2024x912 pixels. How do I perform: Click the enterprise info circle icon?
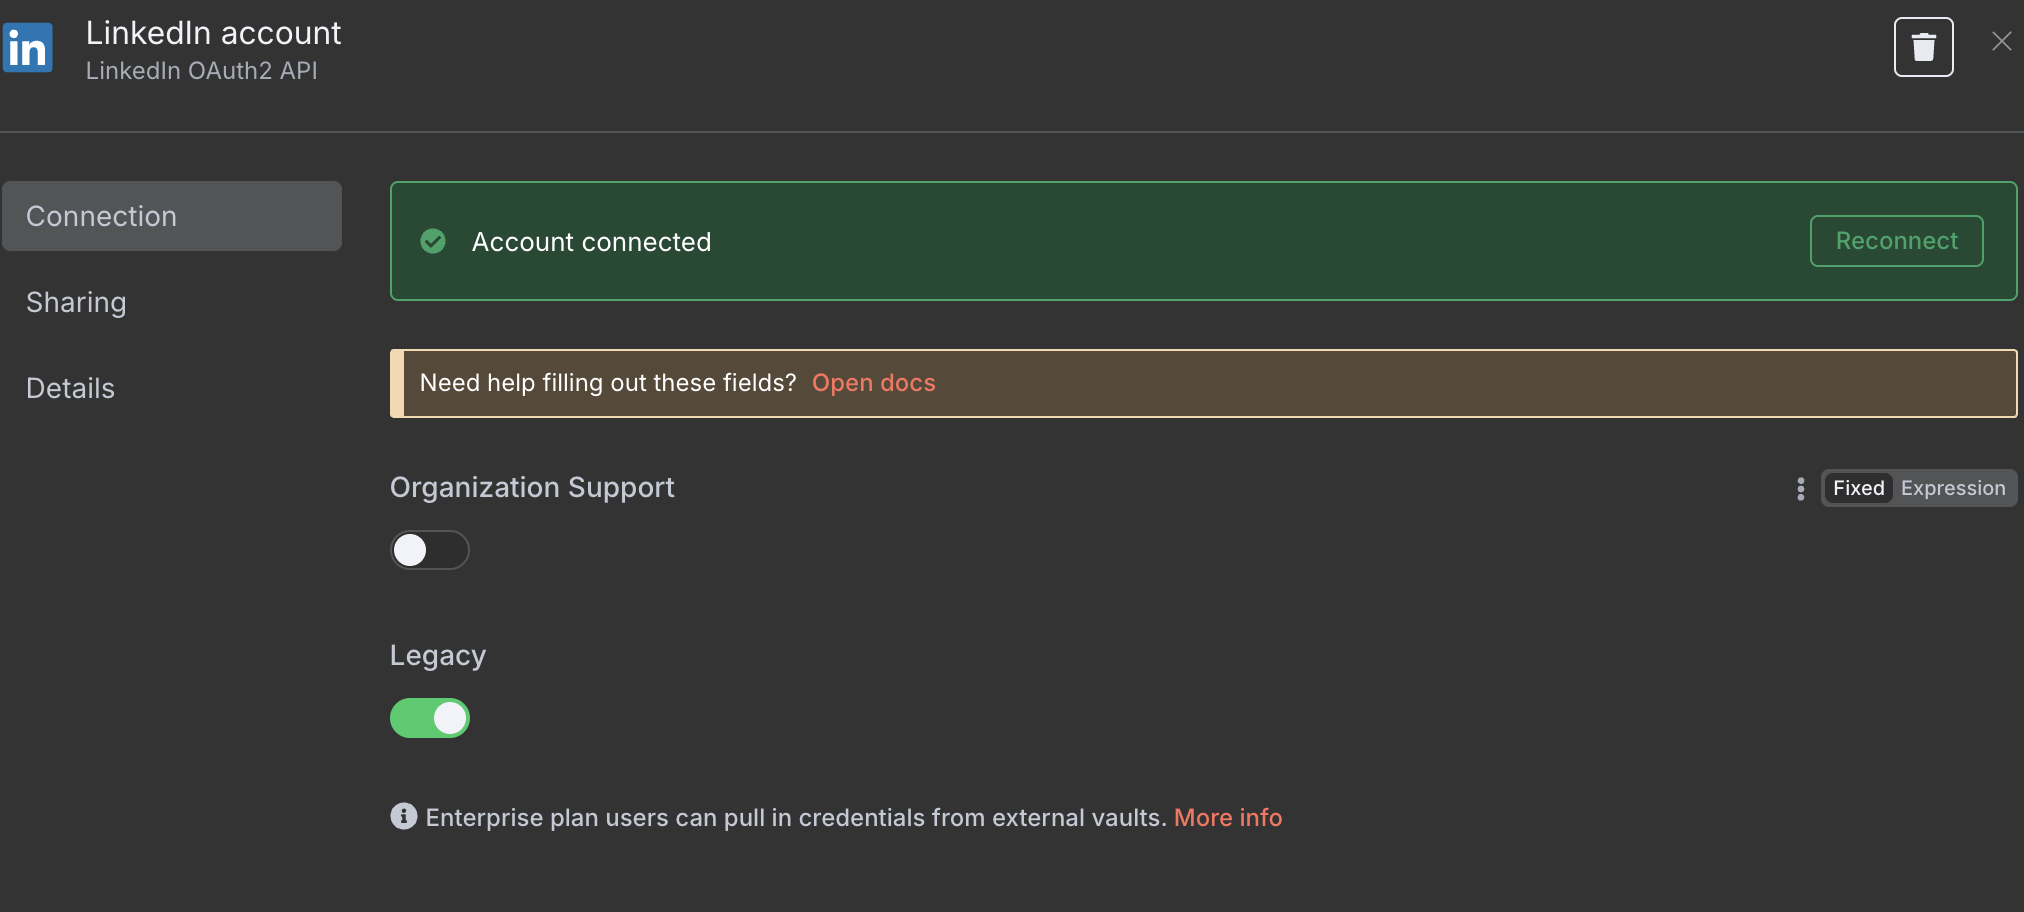point(403,816)
